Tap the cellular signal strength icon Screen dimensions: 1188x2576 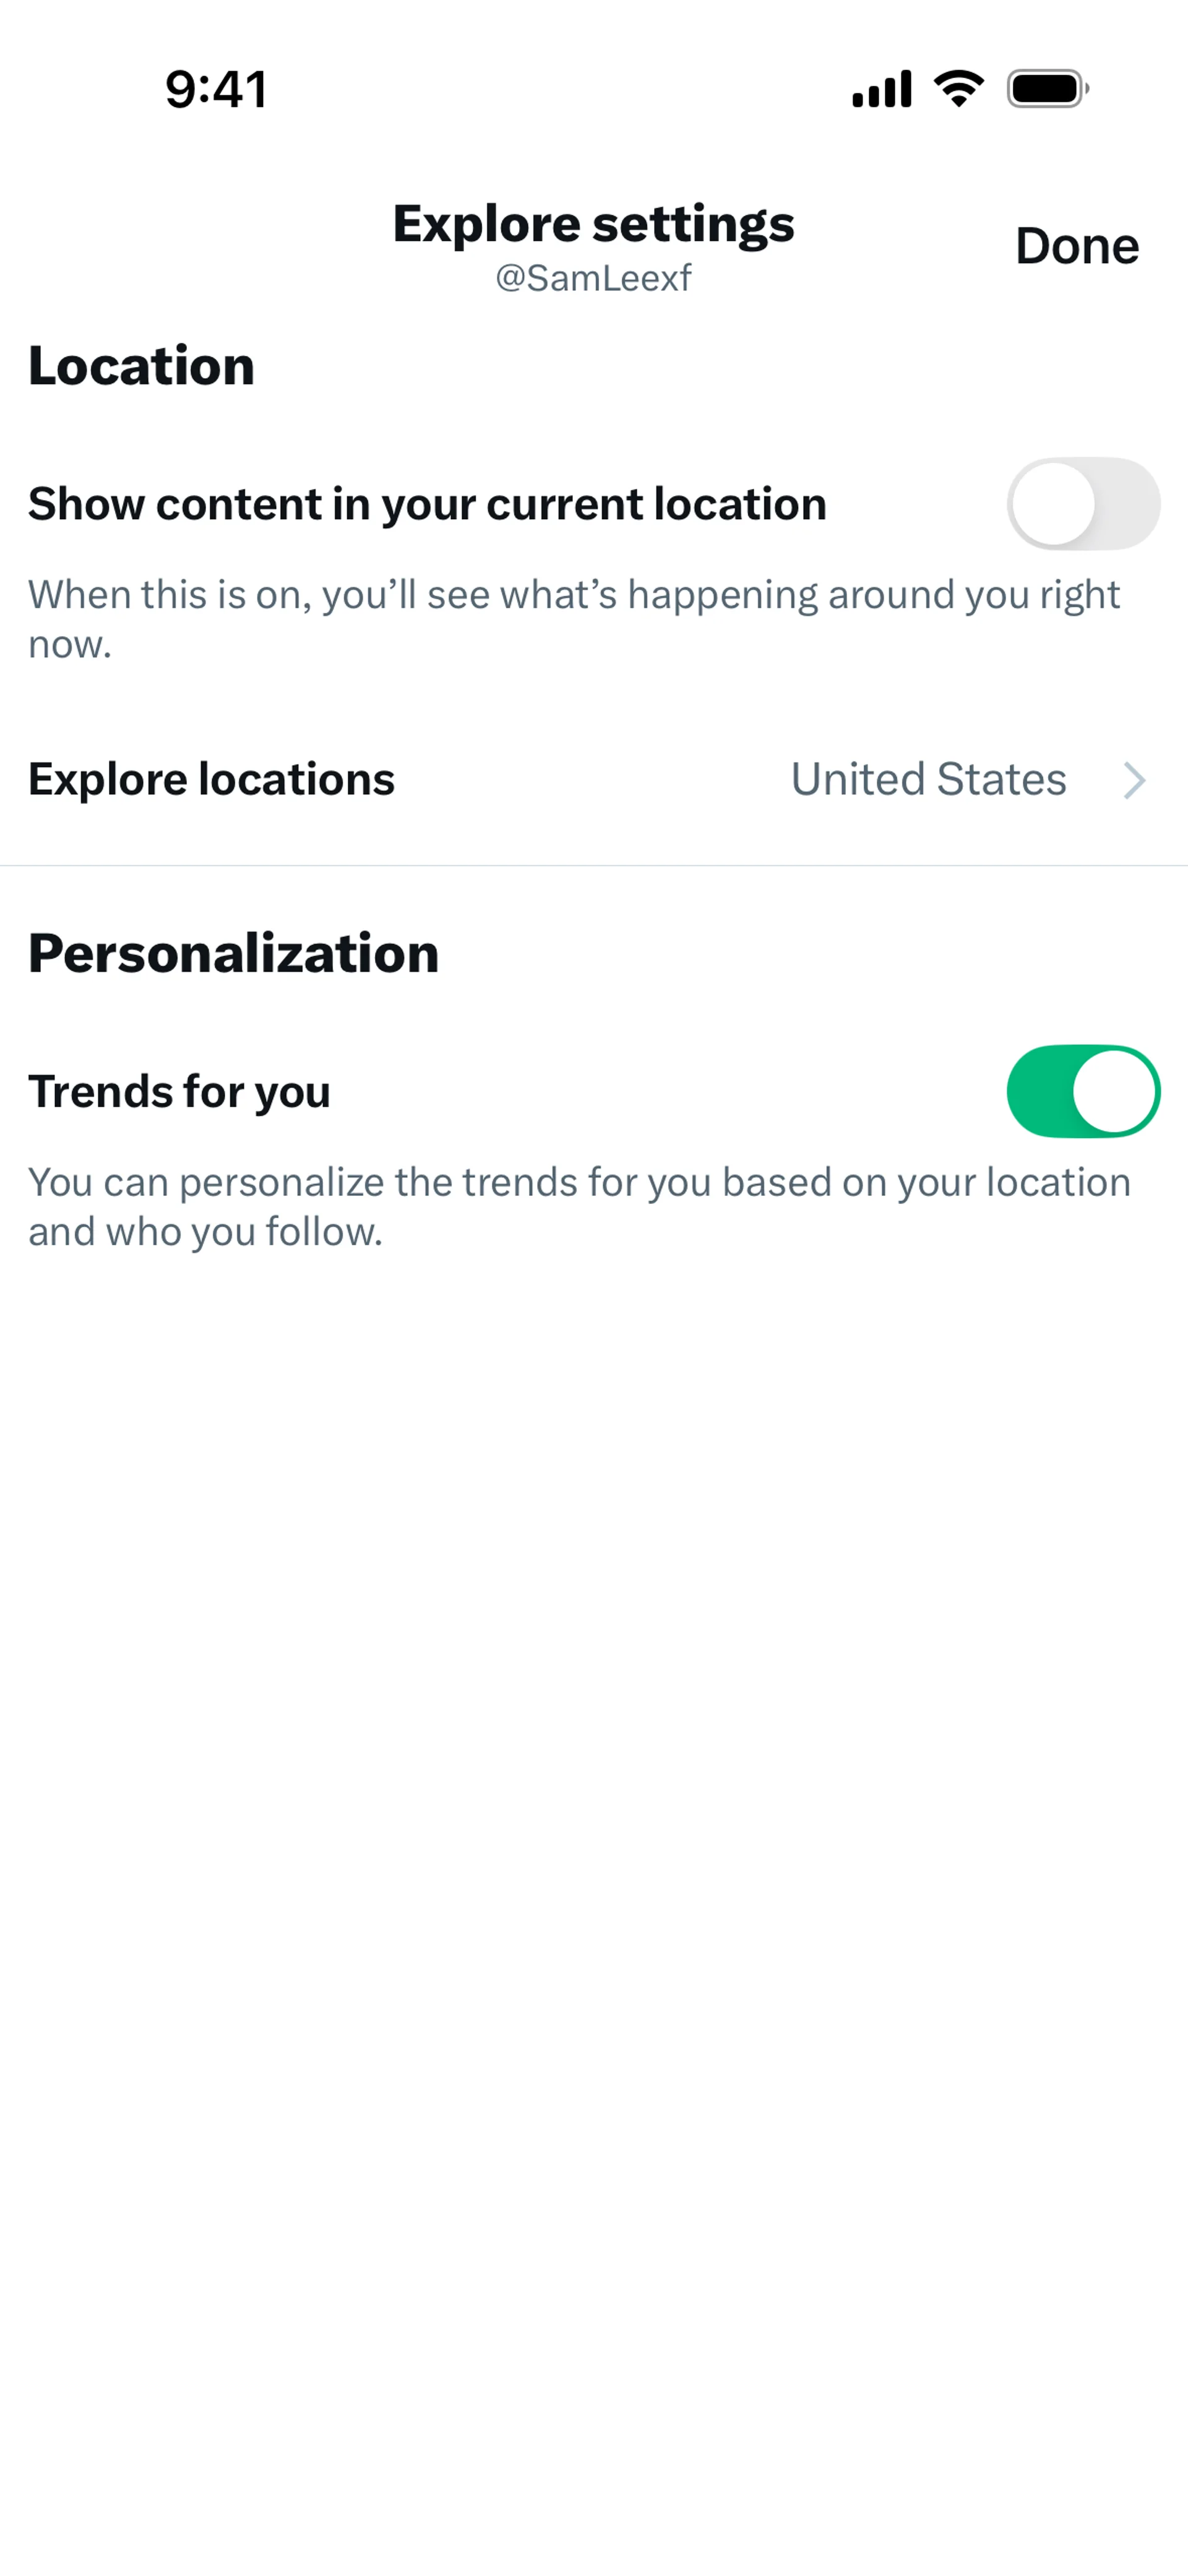coord(881,89)
